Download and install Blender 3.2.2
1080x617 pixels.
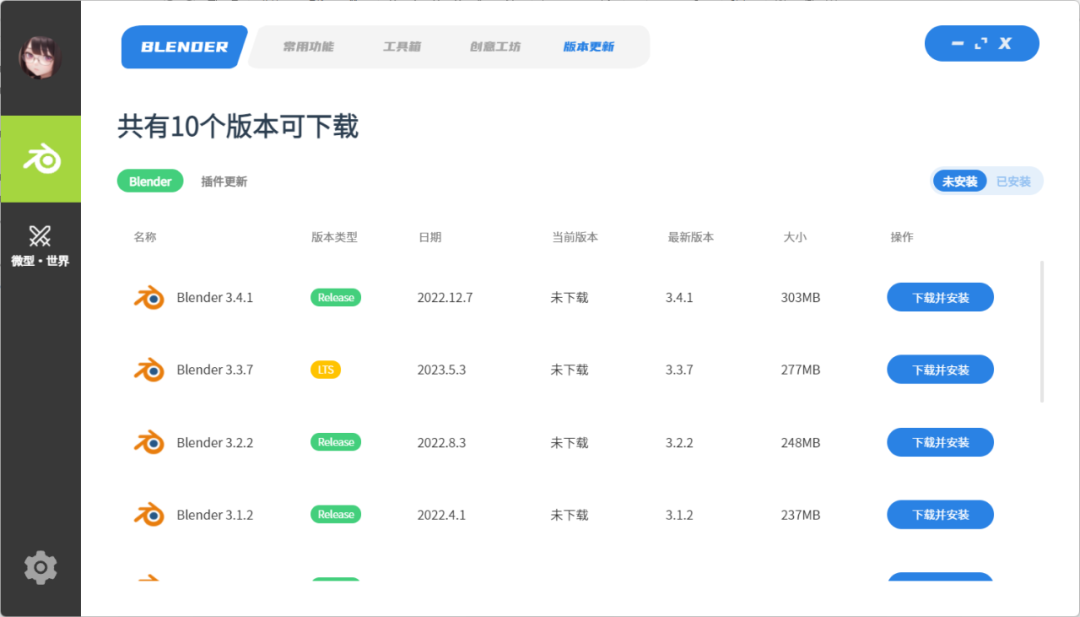(940, 442)
